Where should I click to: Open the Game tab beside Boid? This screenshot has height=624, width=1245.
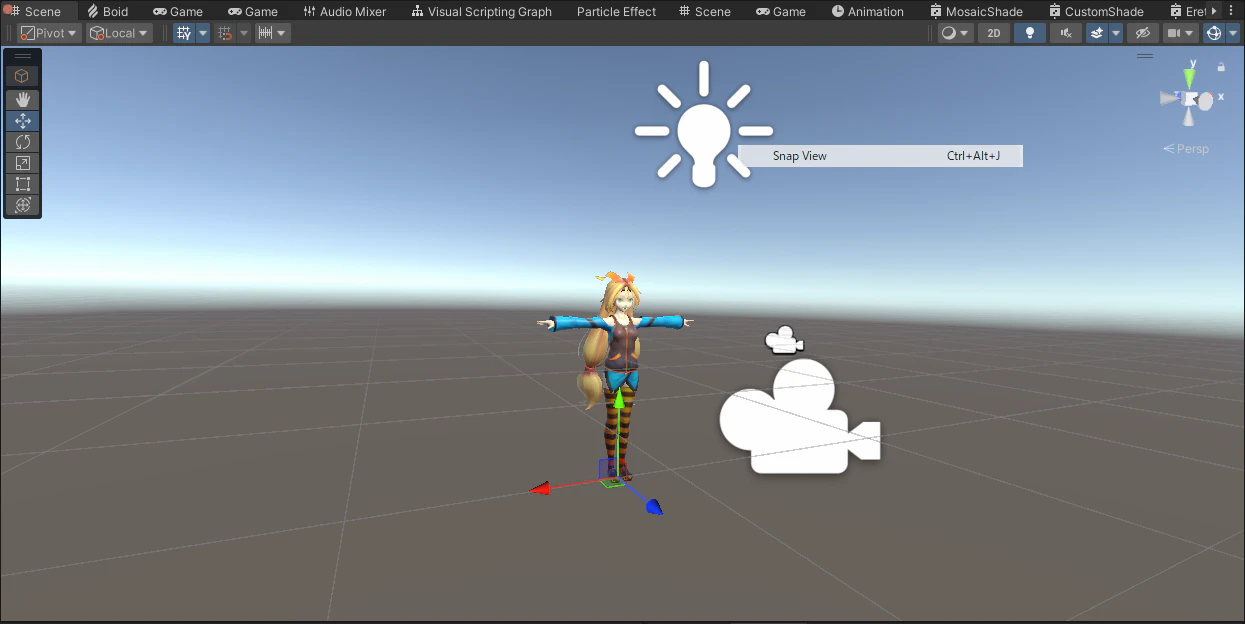click(178, 11)
